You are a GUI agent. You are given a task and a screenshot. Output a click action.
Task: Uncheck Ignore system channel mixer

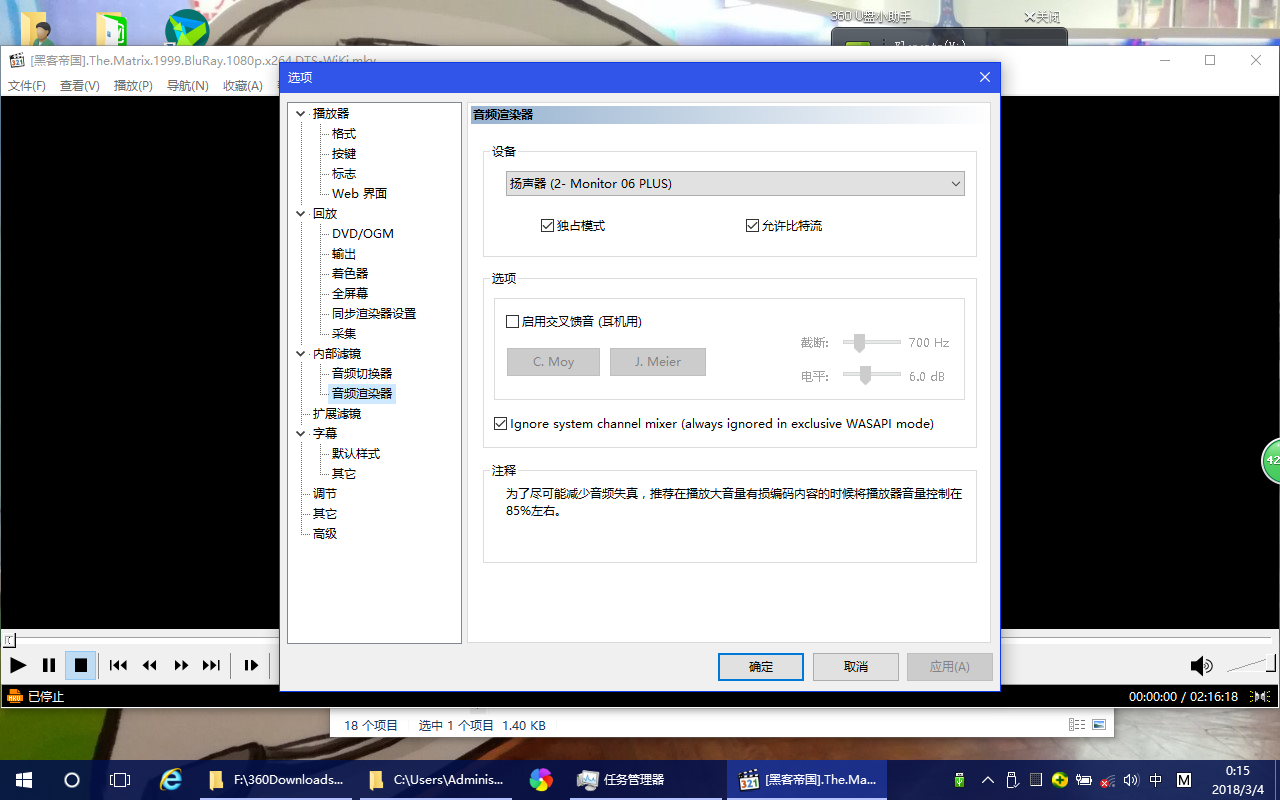(x=500, y=423)
